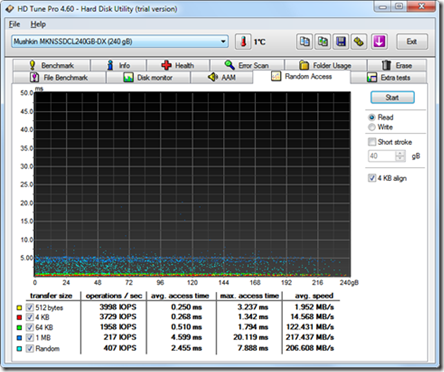This screenshot has width=444, height=372.
Task: Open the File menu
Action: pyautogui.click(x=14, y=24)
